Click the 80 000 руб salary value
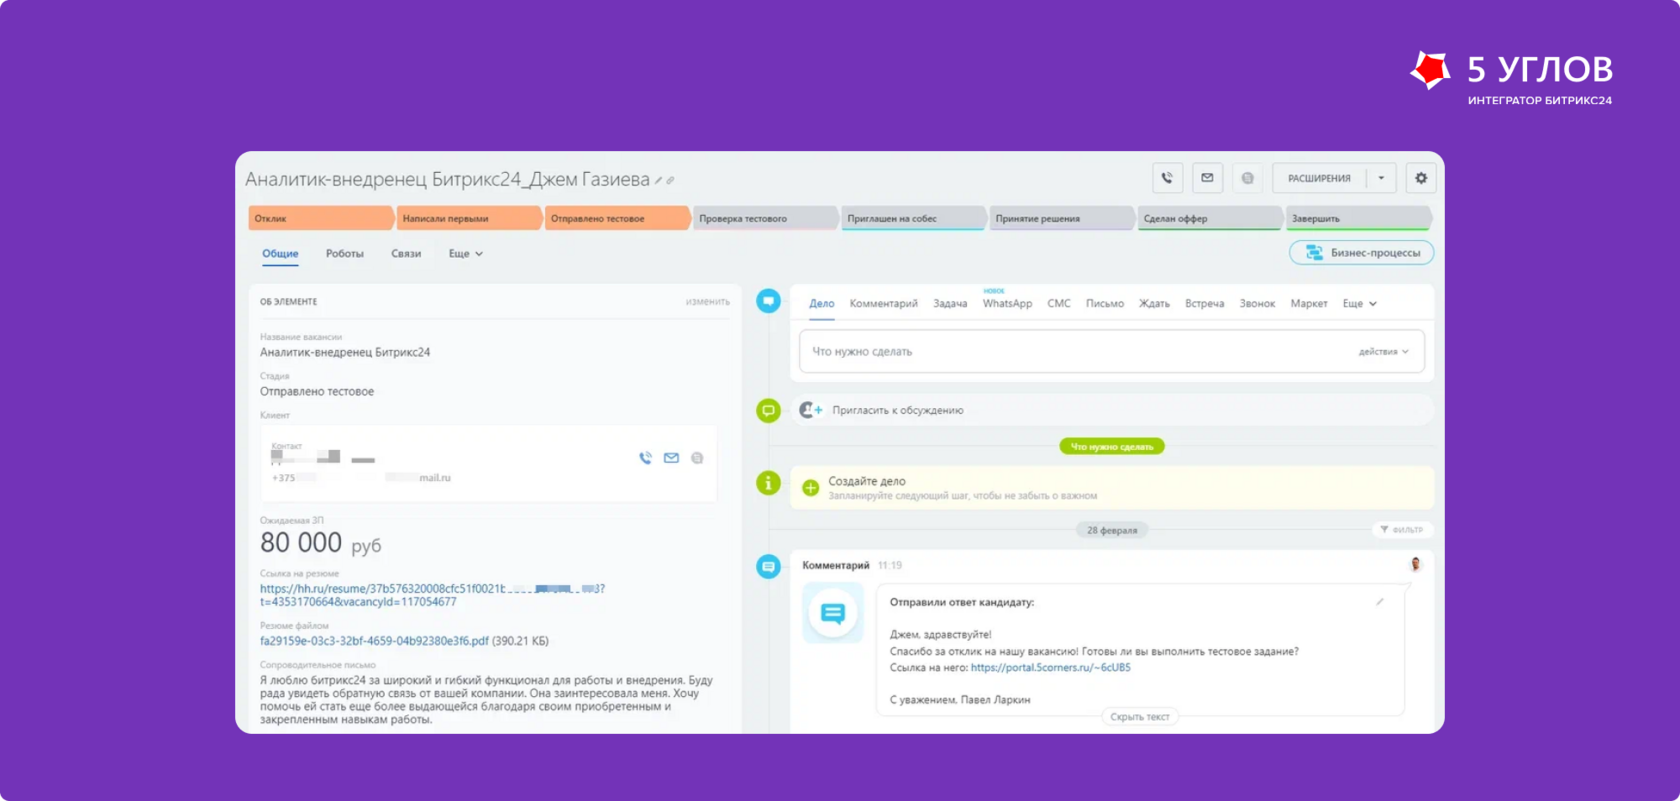 pyautogui.click(x=320, y=543)
